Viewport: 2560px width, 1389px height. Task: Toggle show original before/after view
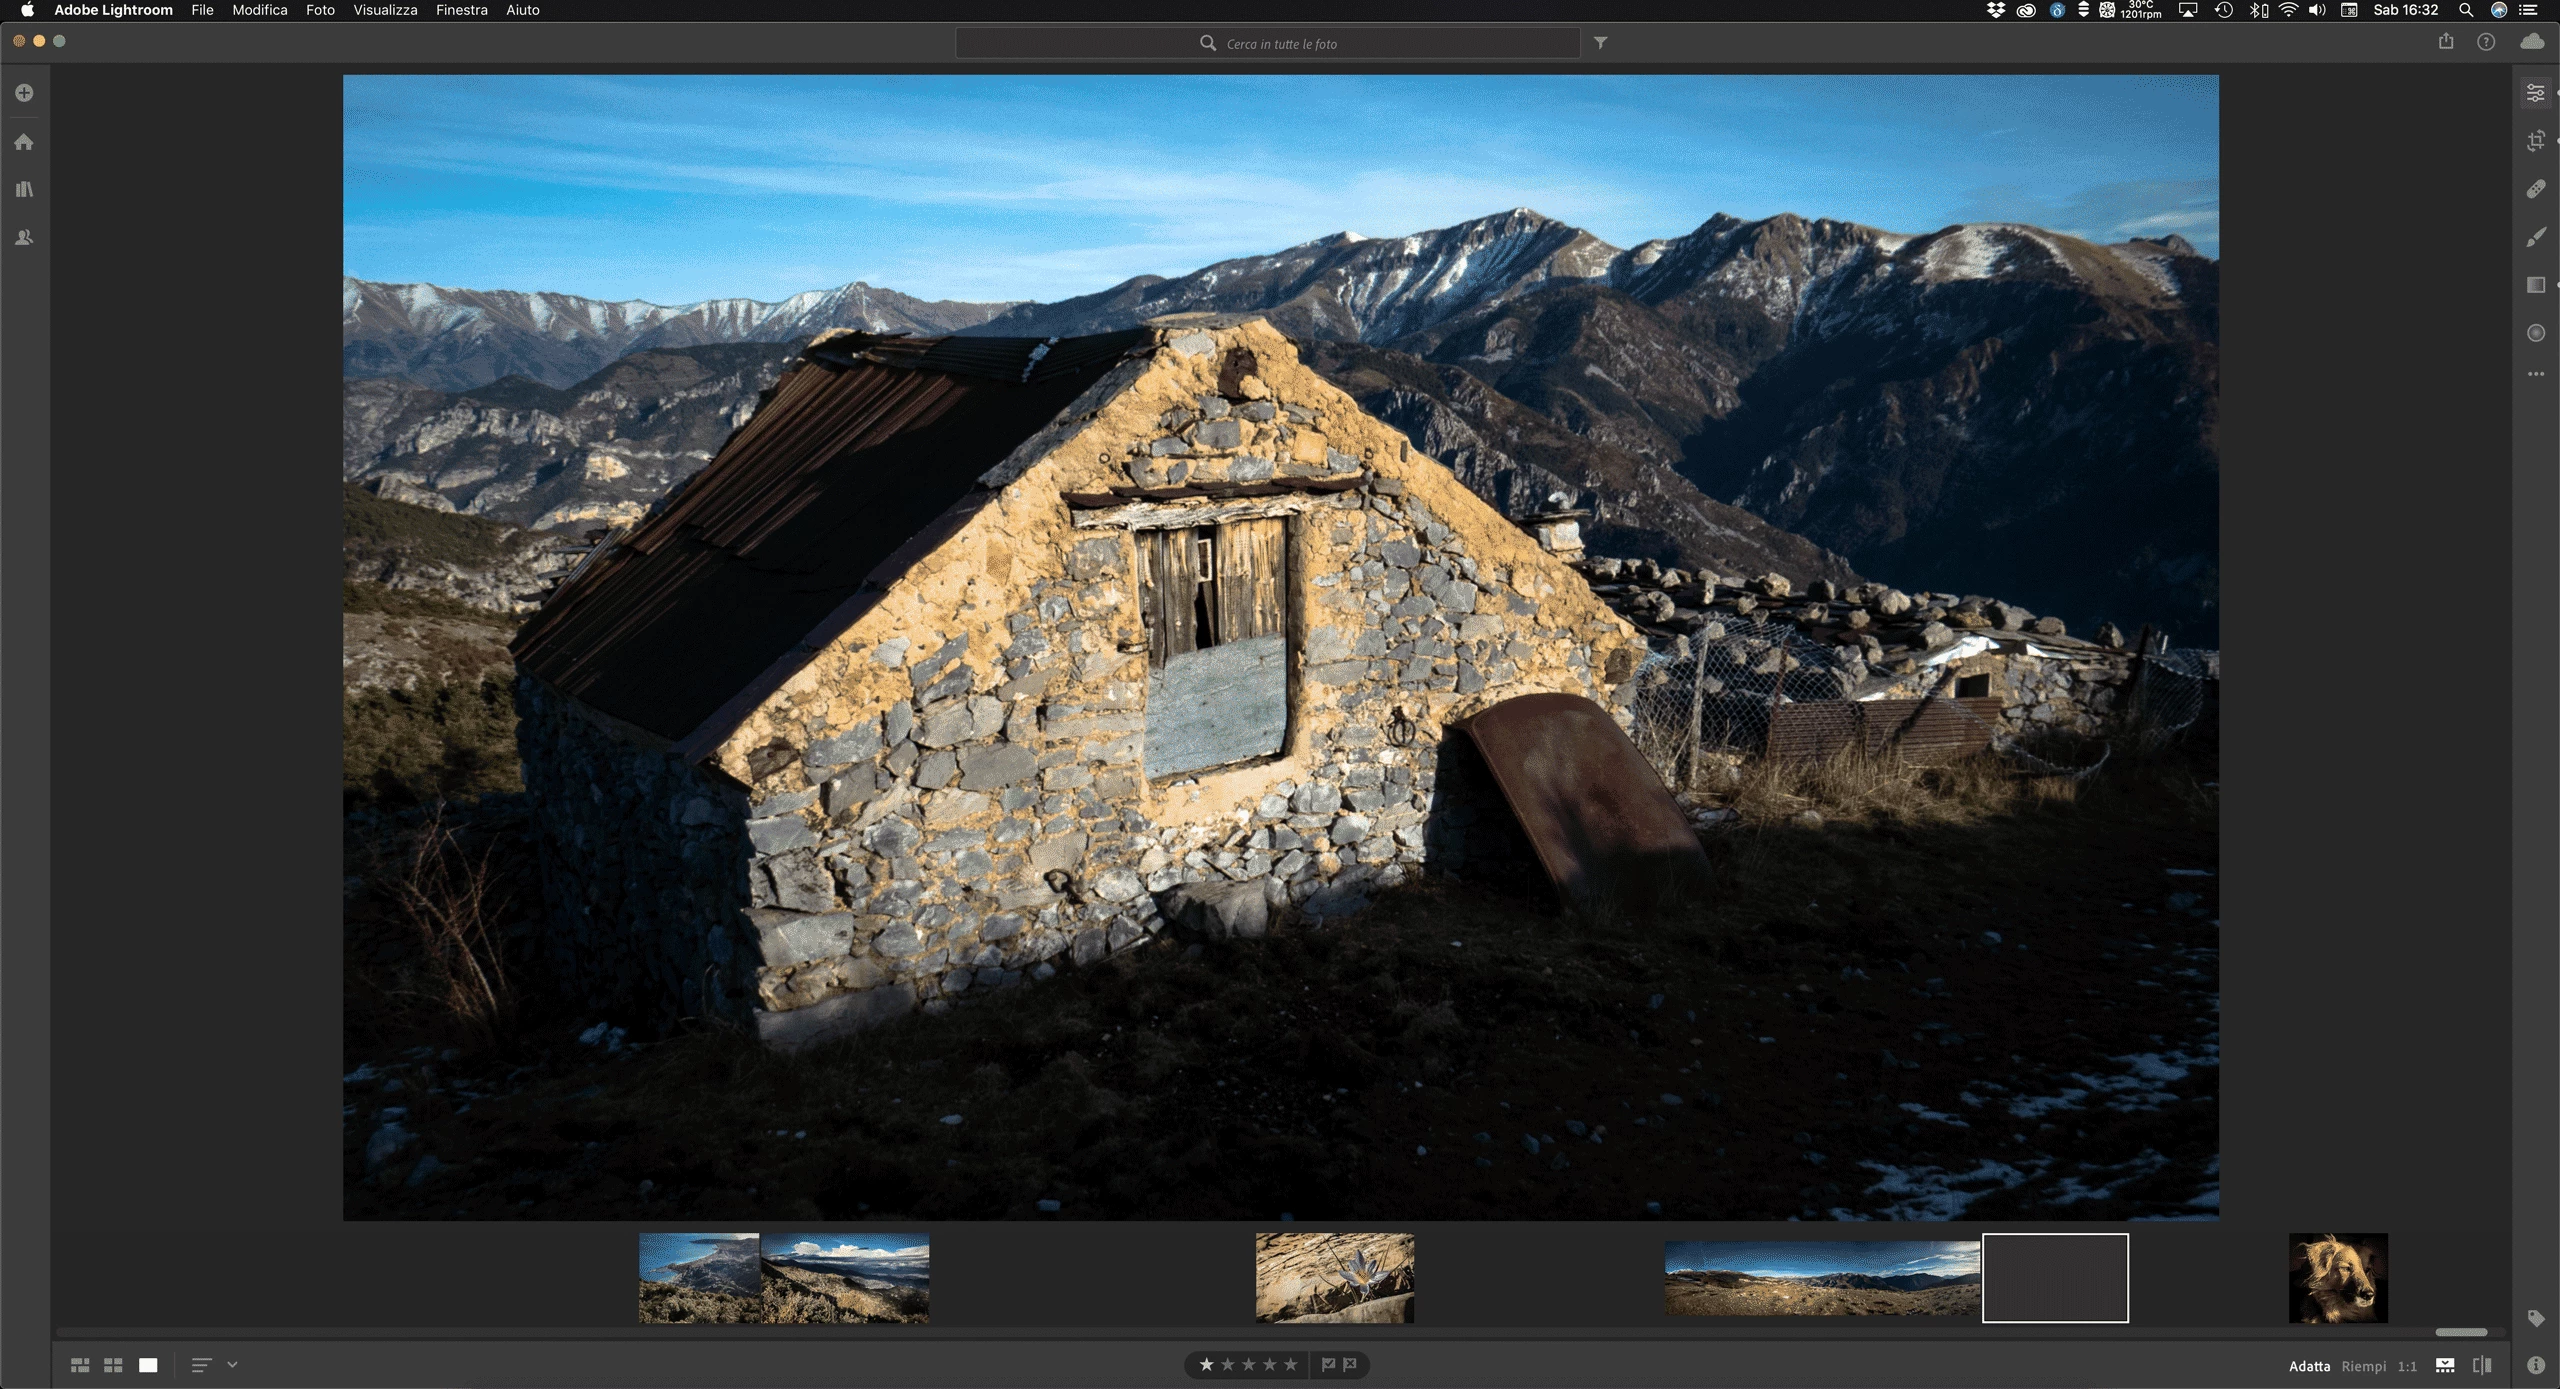tap(2482, 1365)
